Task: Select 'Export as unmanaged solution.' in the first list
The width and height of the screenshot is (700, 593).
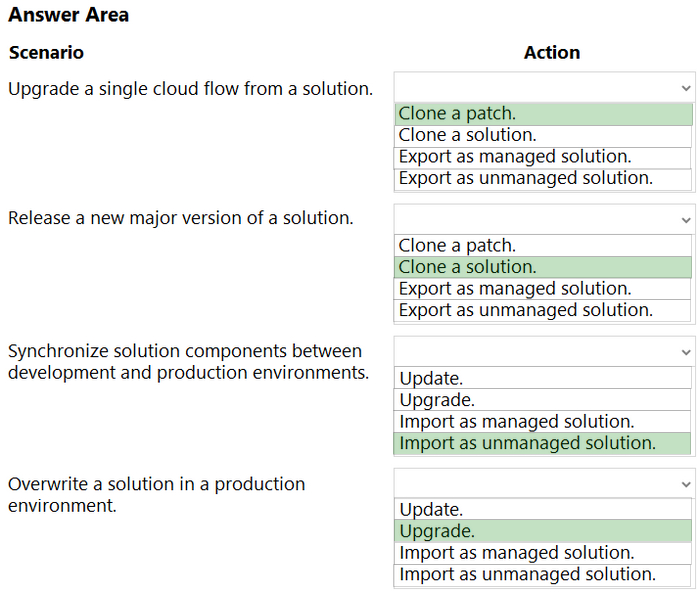Action: tap(543, 179)
